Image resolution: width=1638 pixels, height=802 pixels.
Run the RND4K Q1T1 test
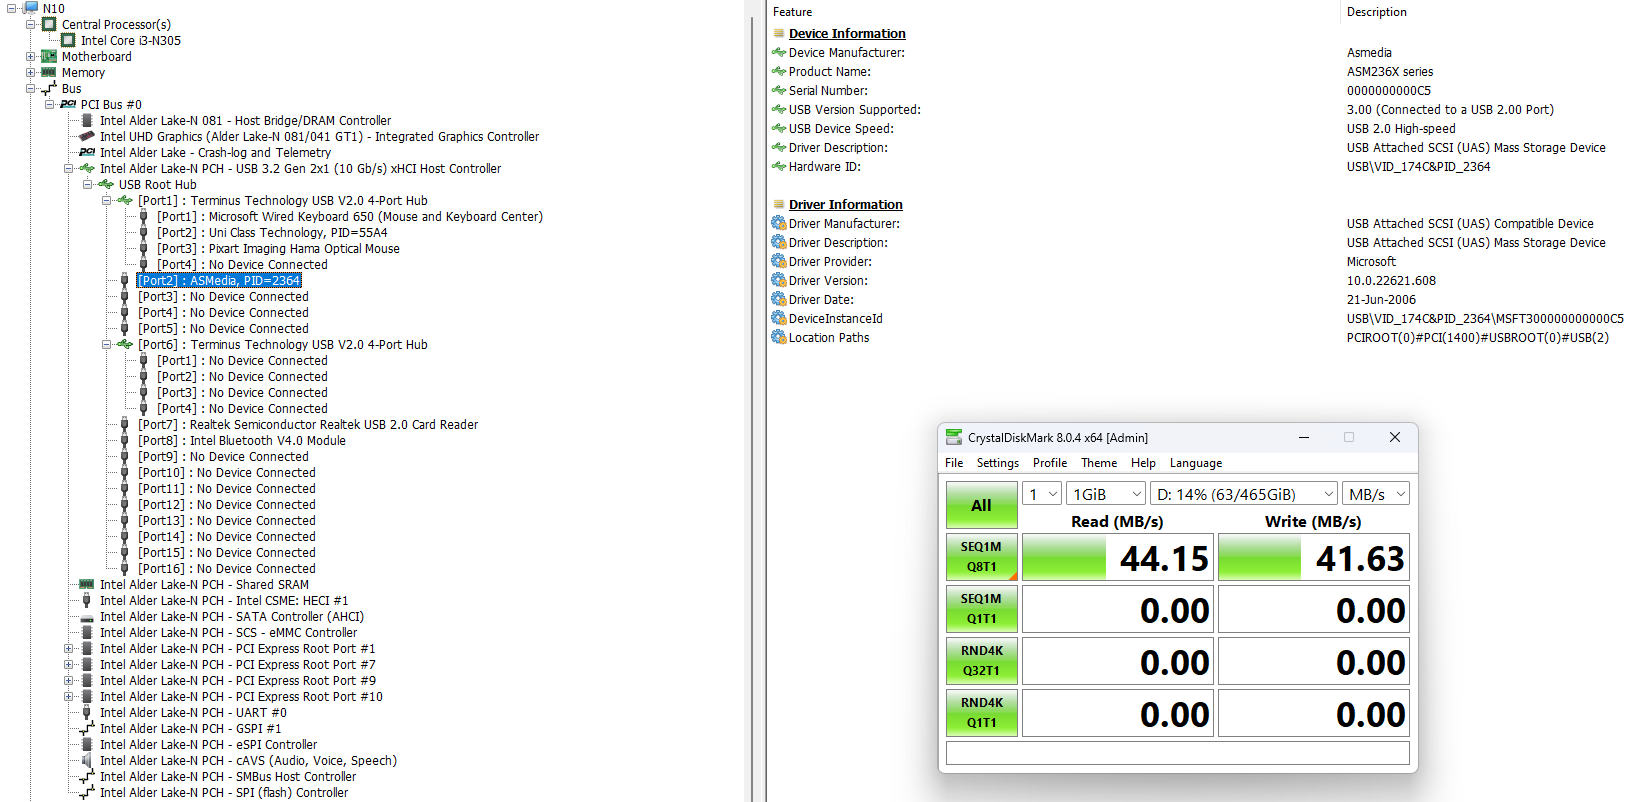pos(982,713)
